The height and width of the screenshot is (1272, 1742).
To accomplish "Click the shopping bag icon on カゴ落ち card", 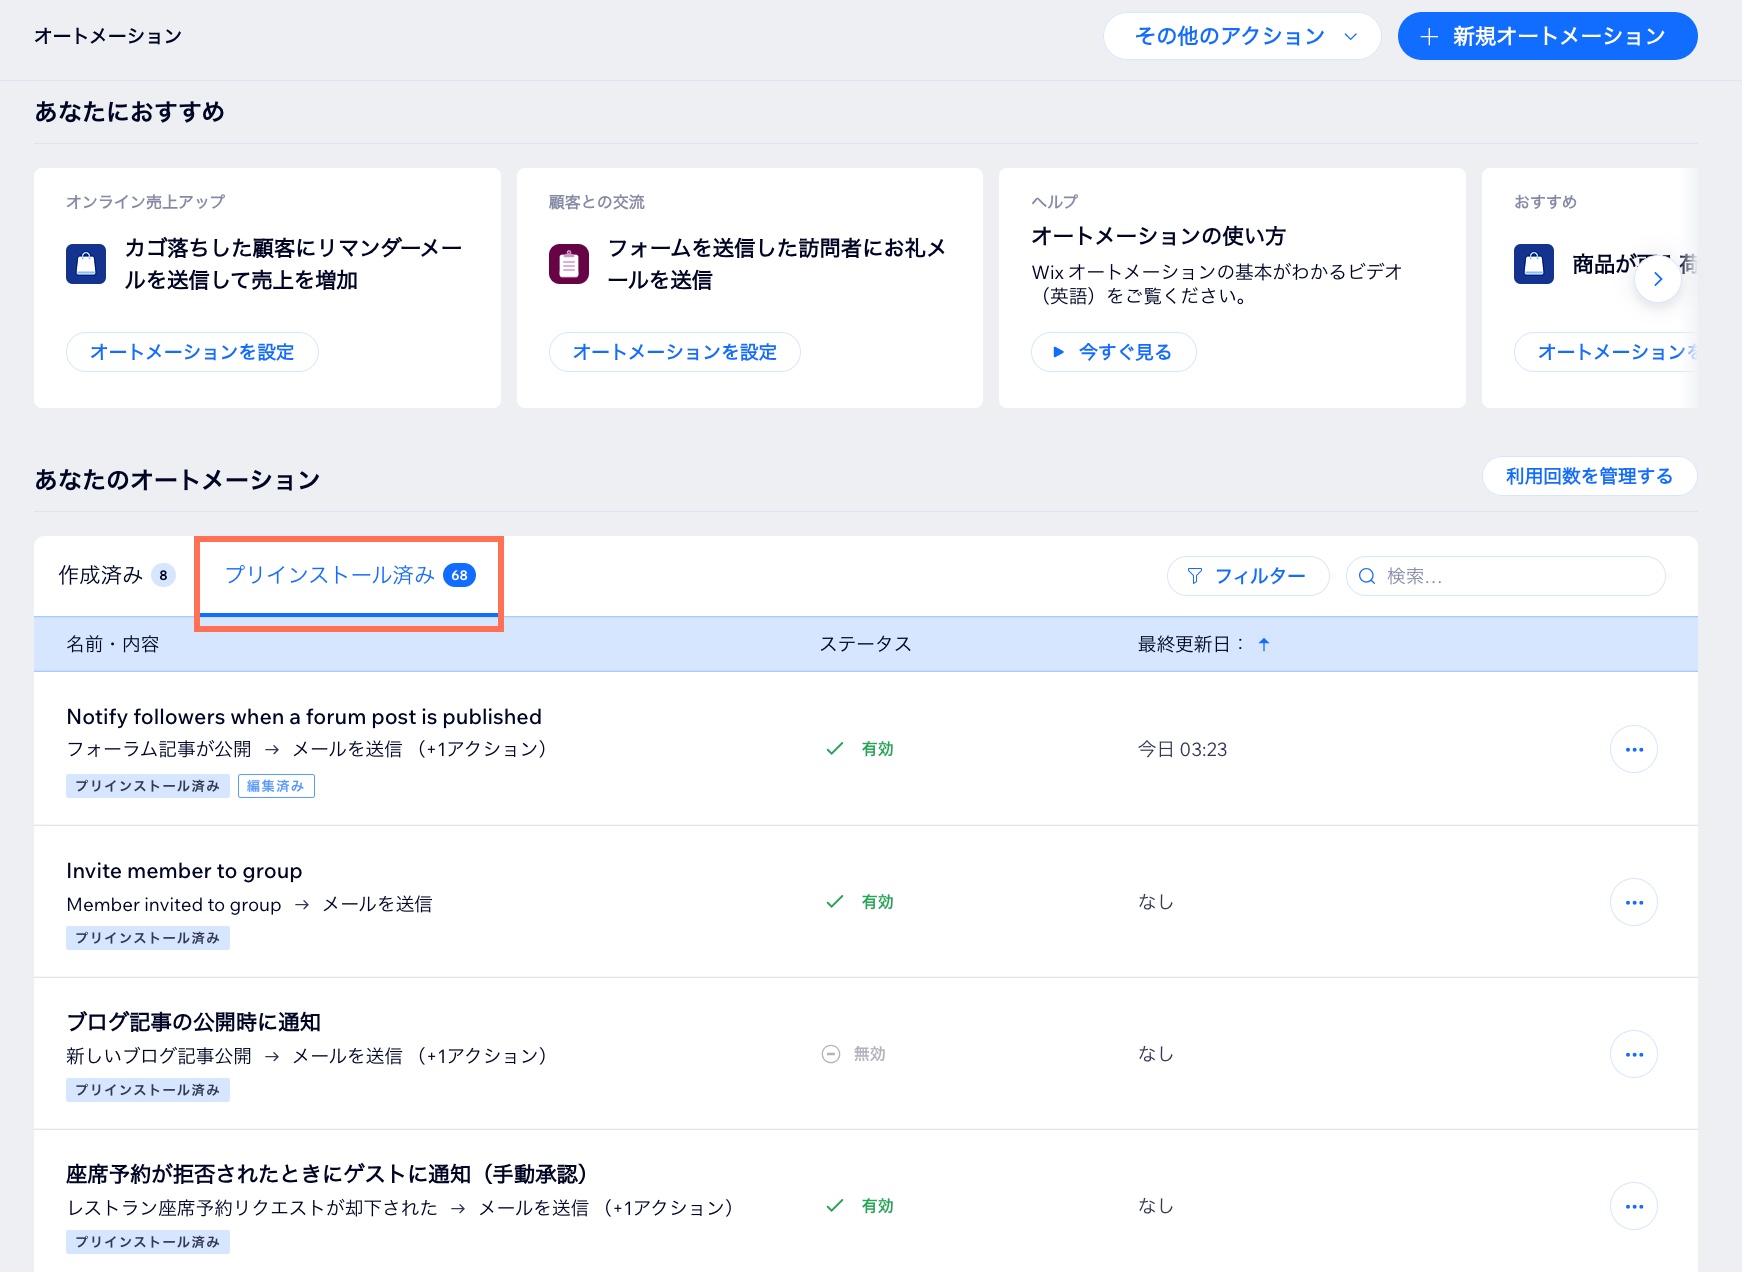I will tap(86, 264).
